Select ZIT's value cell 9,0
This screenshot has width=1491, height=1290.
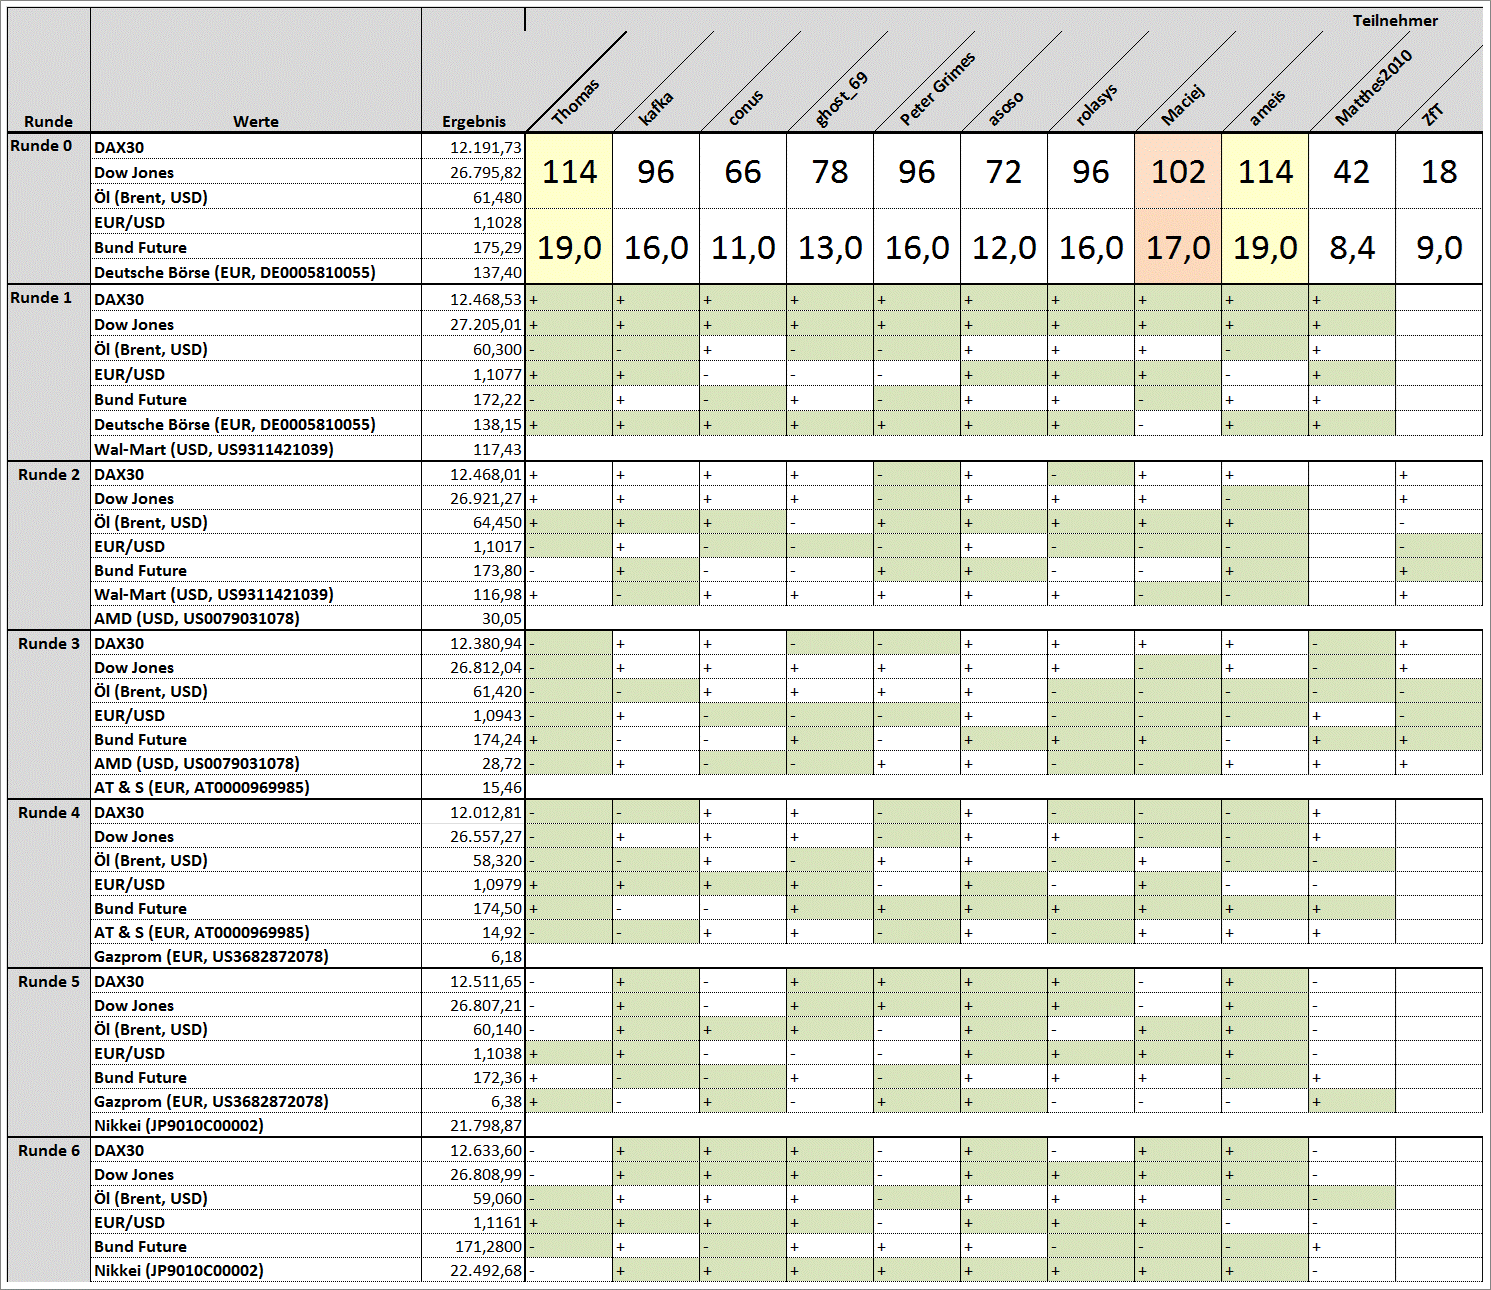pyautogui.click(x=1439, y=247)
